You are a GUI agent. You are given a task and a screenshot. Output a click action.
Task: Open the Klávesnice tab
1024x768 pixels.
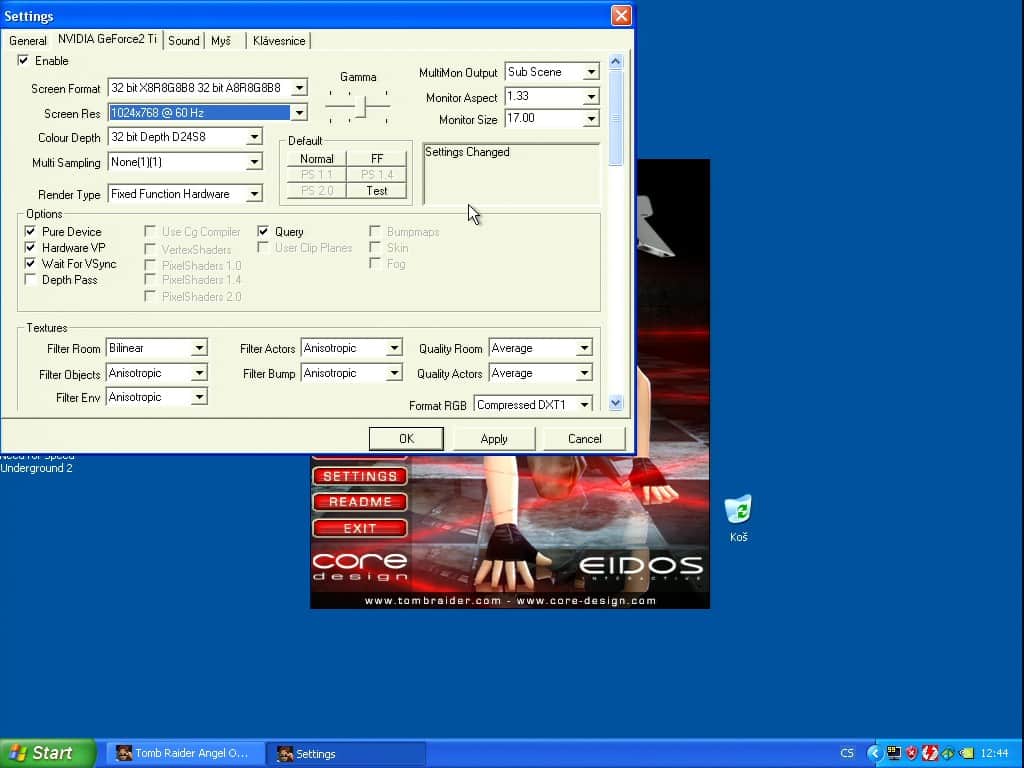(279, 40)
